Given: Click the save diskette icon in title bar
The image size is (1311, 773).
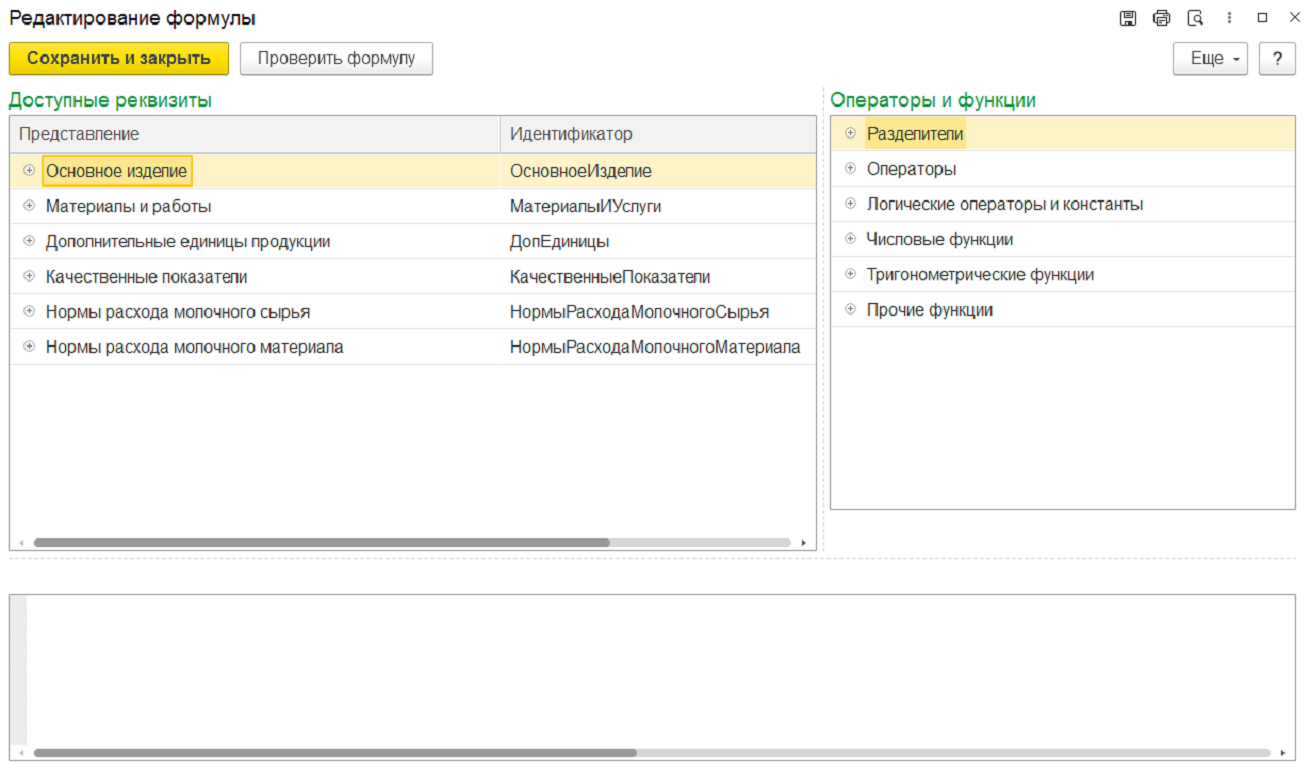Looking at the screenshot, I should (x=1128, y=18).
